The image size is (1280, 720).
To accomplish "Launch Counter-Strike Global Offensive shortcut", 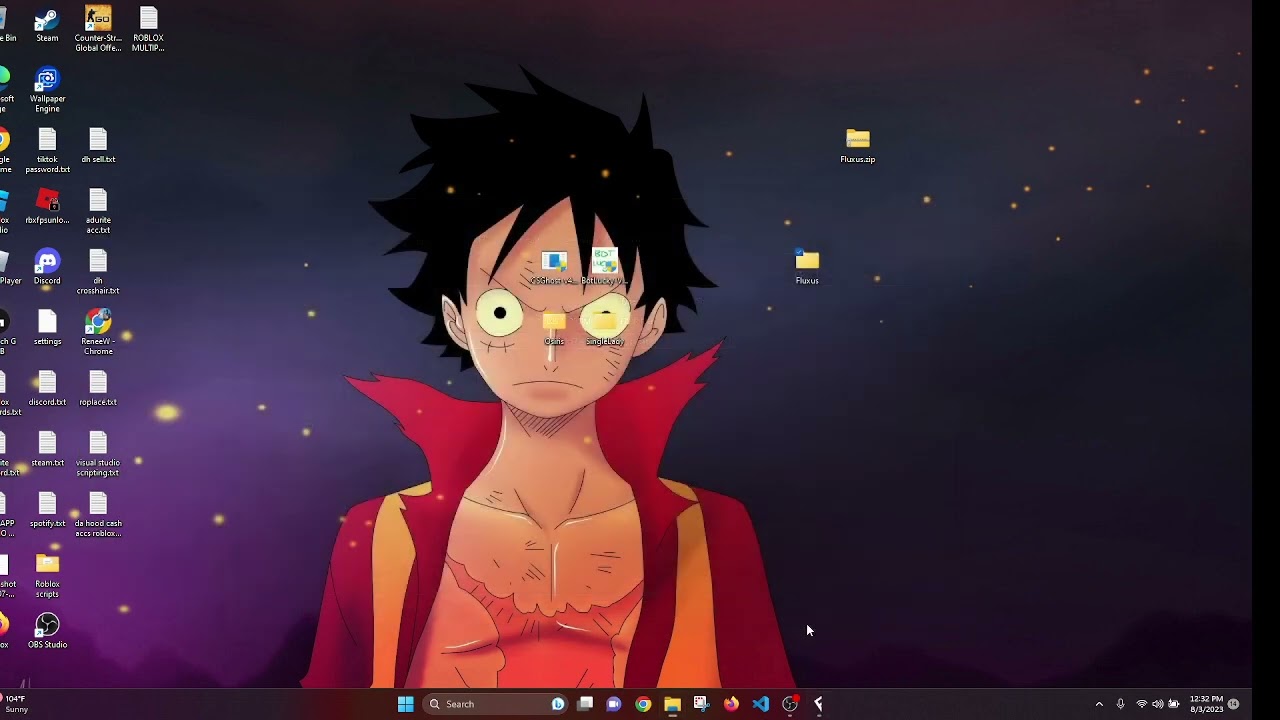I will coord(98,29).
